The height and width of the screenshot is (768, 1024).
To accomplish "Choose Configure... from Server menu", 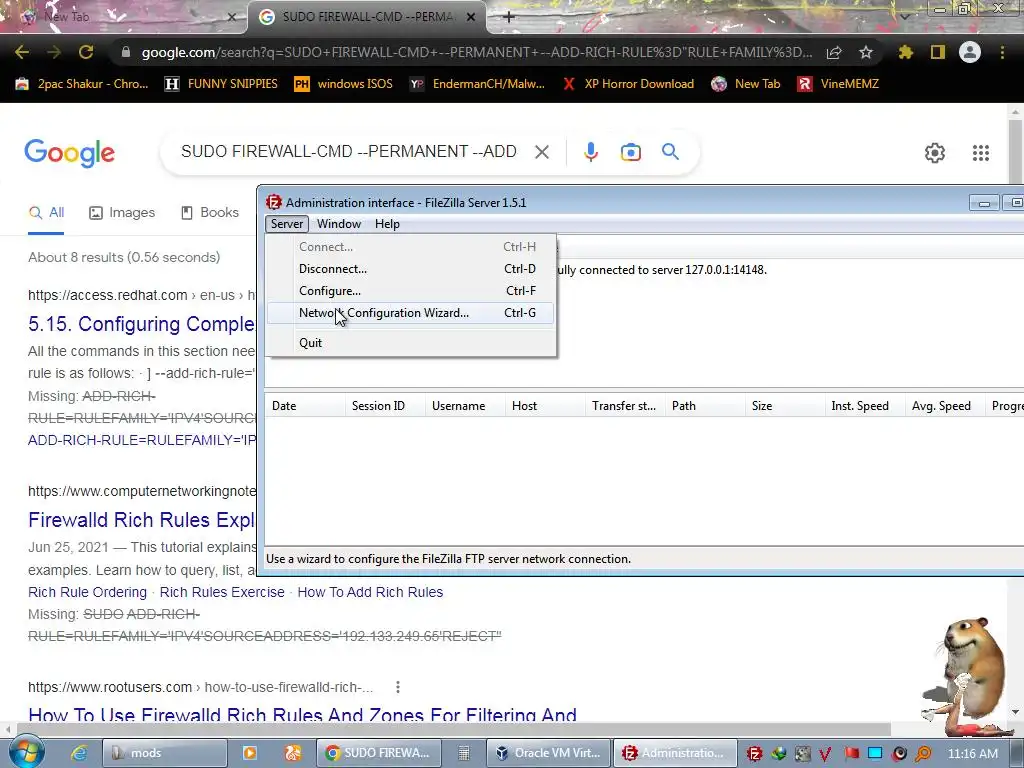I will point(410,291).
